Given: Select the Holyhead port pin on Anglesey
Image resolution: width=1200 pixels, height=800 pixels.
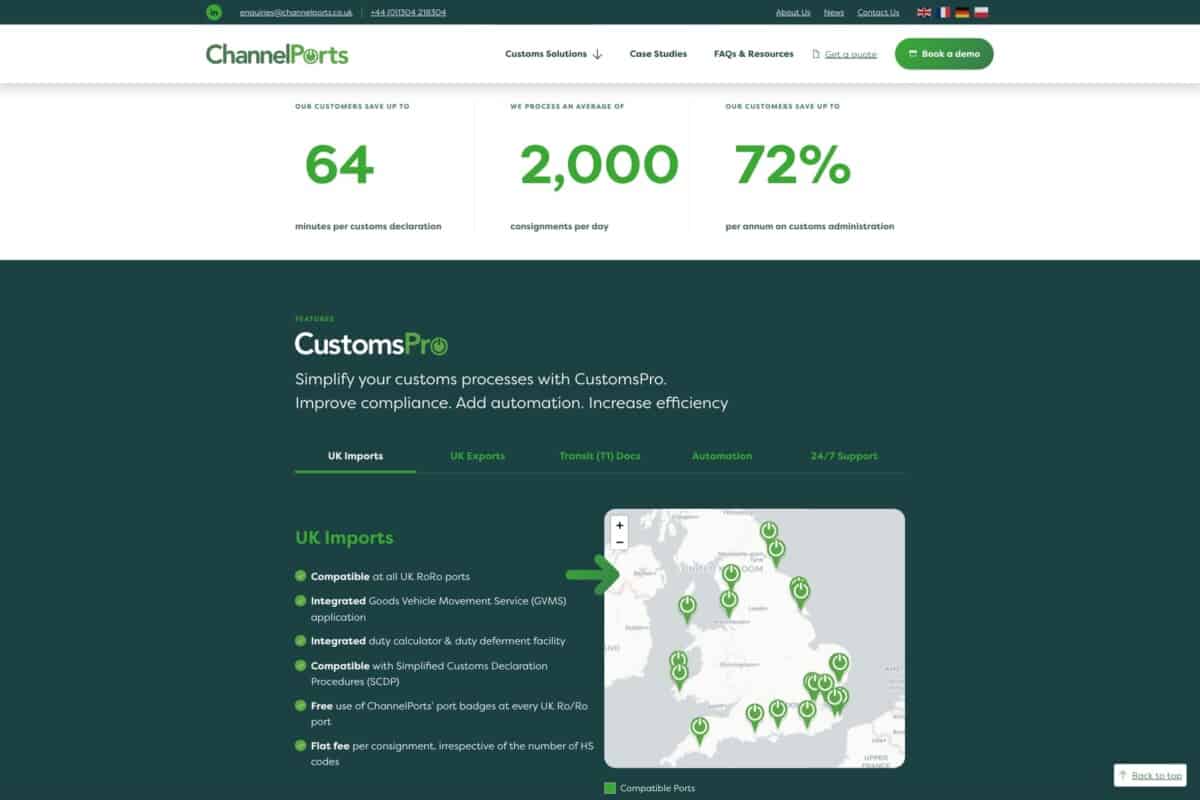Looking at the screenshot, I should pos(687,609).
